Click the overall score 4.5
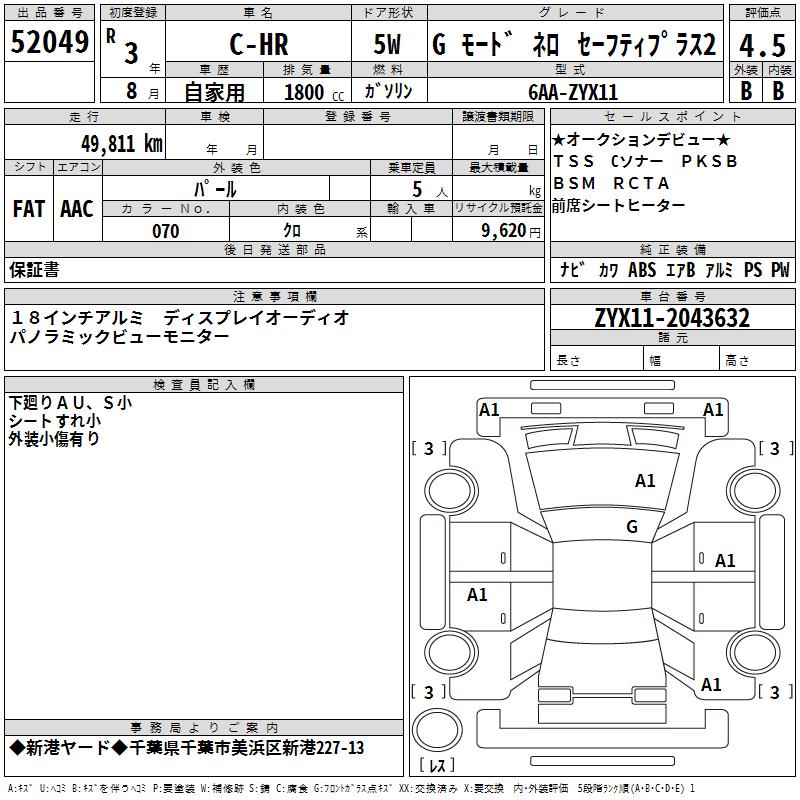800x800 pixels. (x=762, y=46)
